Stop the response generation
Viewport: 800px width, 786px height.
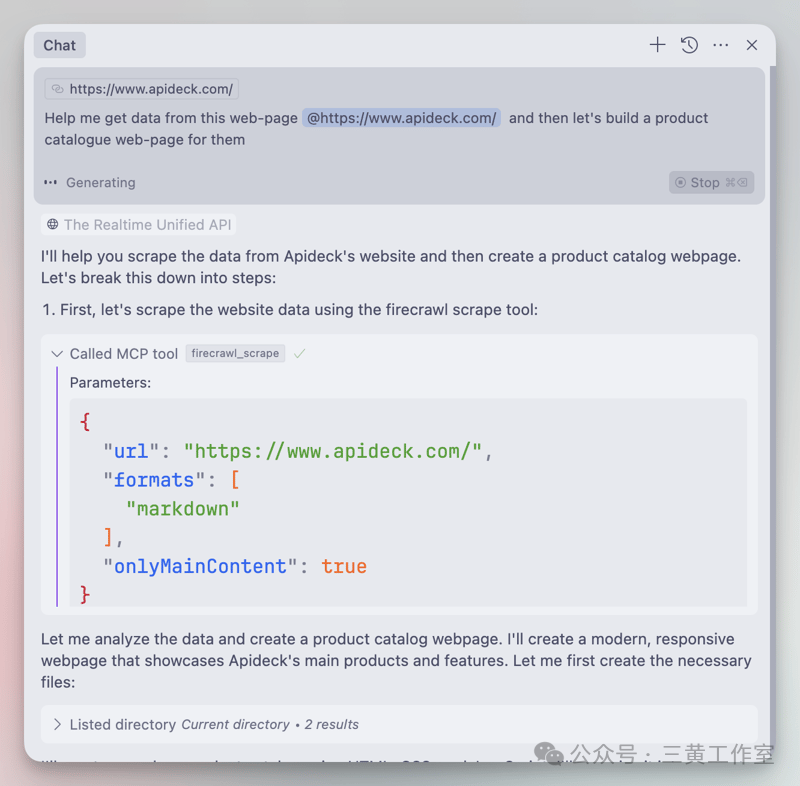711,182
